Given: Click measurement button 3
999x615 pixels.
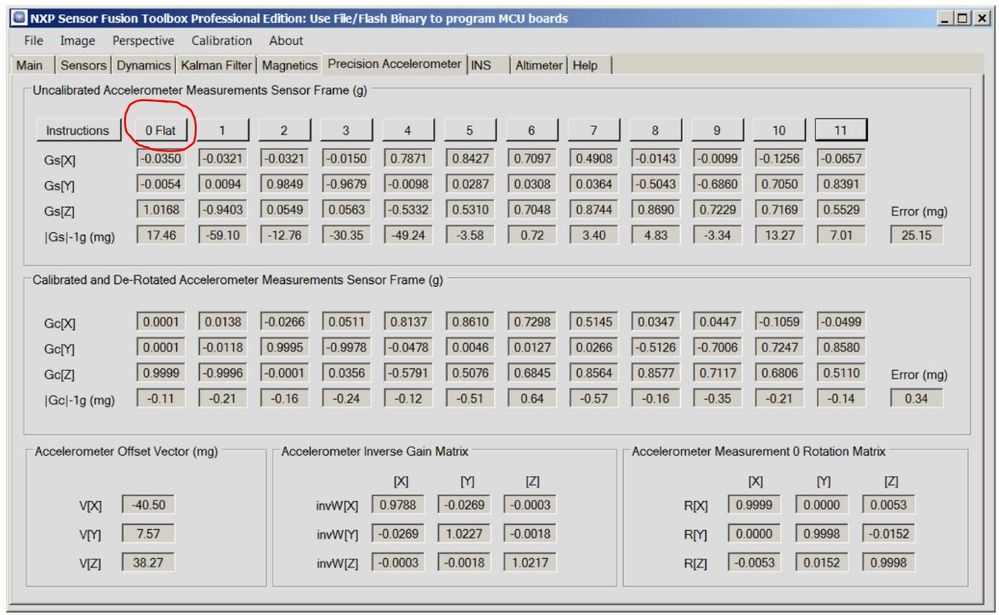Looking at the screenshot, I should (346, 130).
